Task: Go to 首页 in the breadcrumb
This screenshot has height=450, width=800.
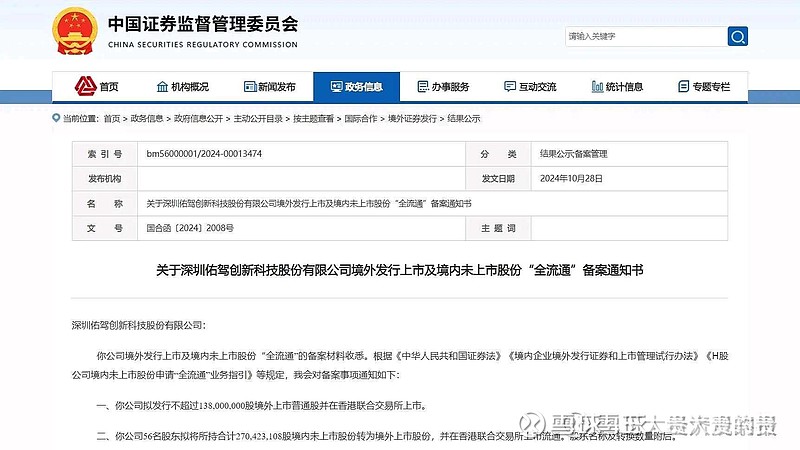Action: (112, 118)
